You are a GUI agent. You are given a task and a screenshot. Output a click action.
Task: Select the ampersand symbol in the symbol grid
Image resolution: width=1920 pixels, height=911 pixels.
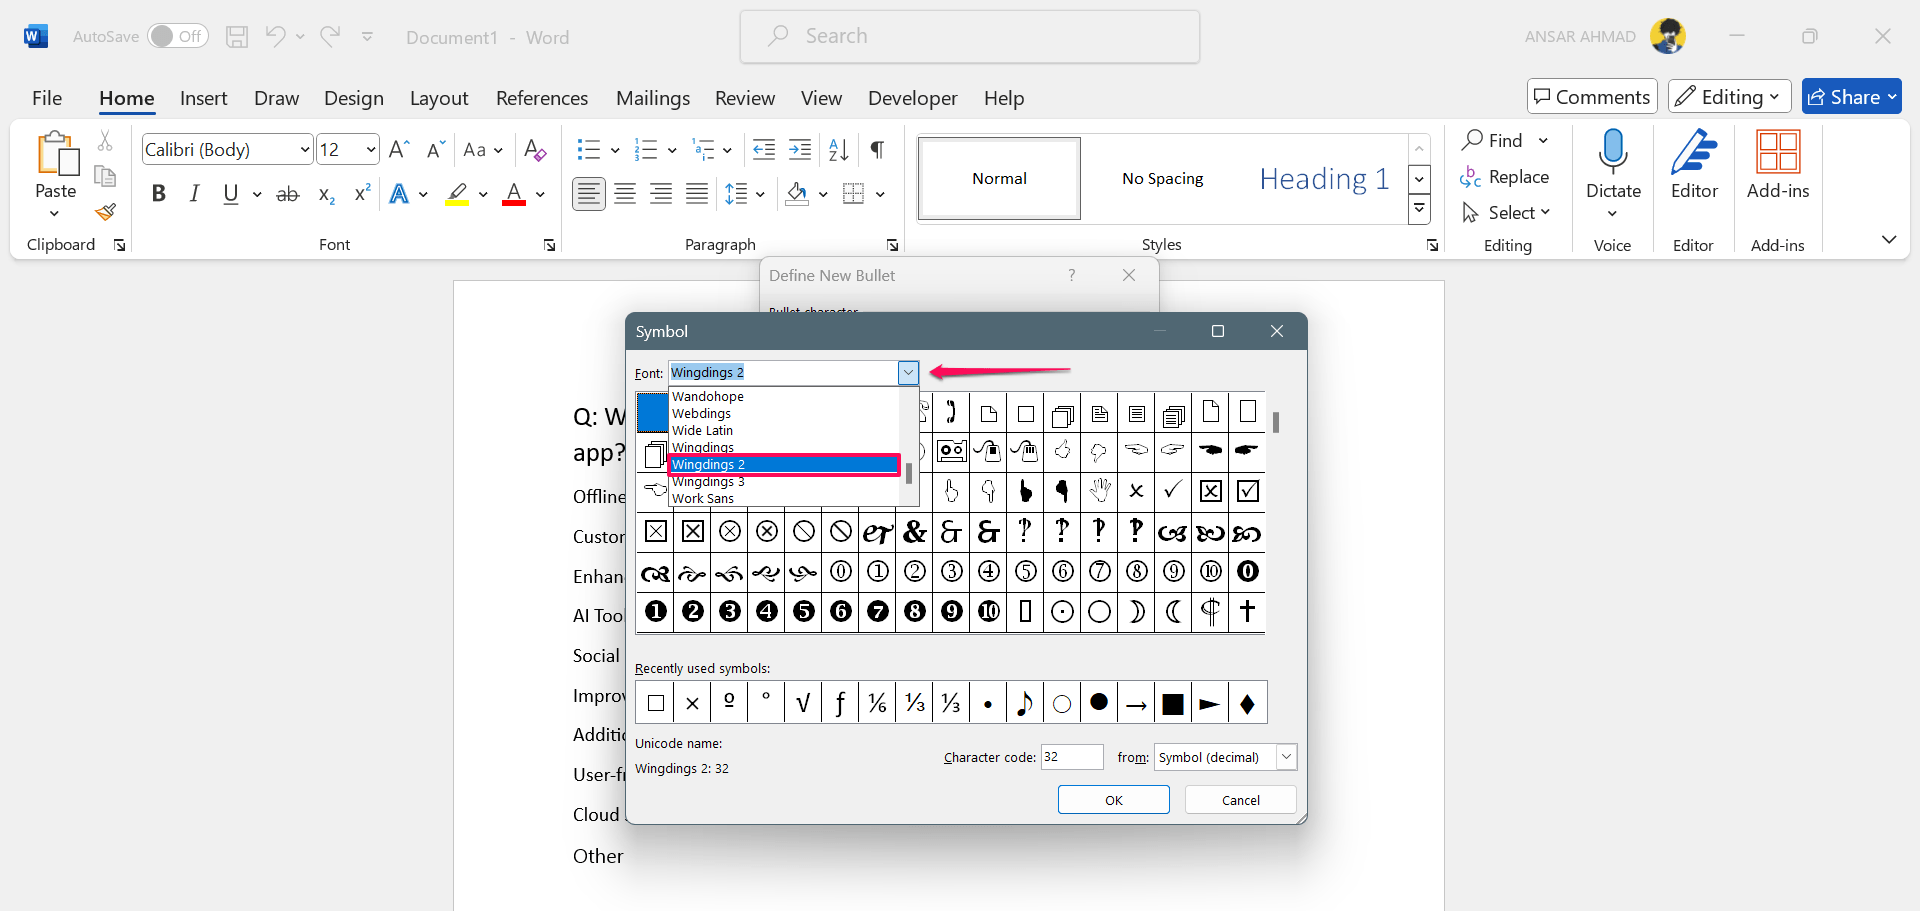[x=915, y=531]
